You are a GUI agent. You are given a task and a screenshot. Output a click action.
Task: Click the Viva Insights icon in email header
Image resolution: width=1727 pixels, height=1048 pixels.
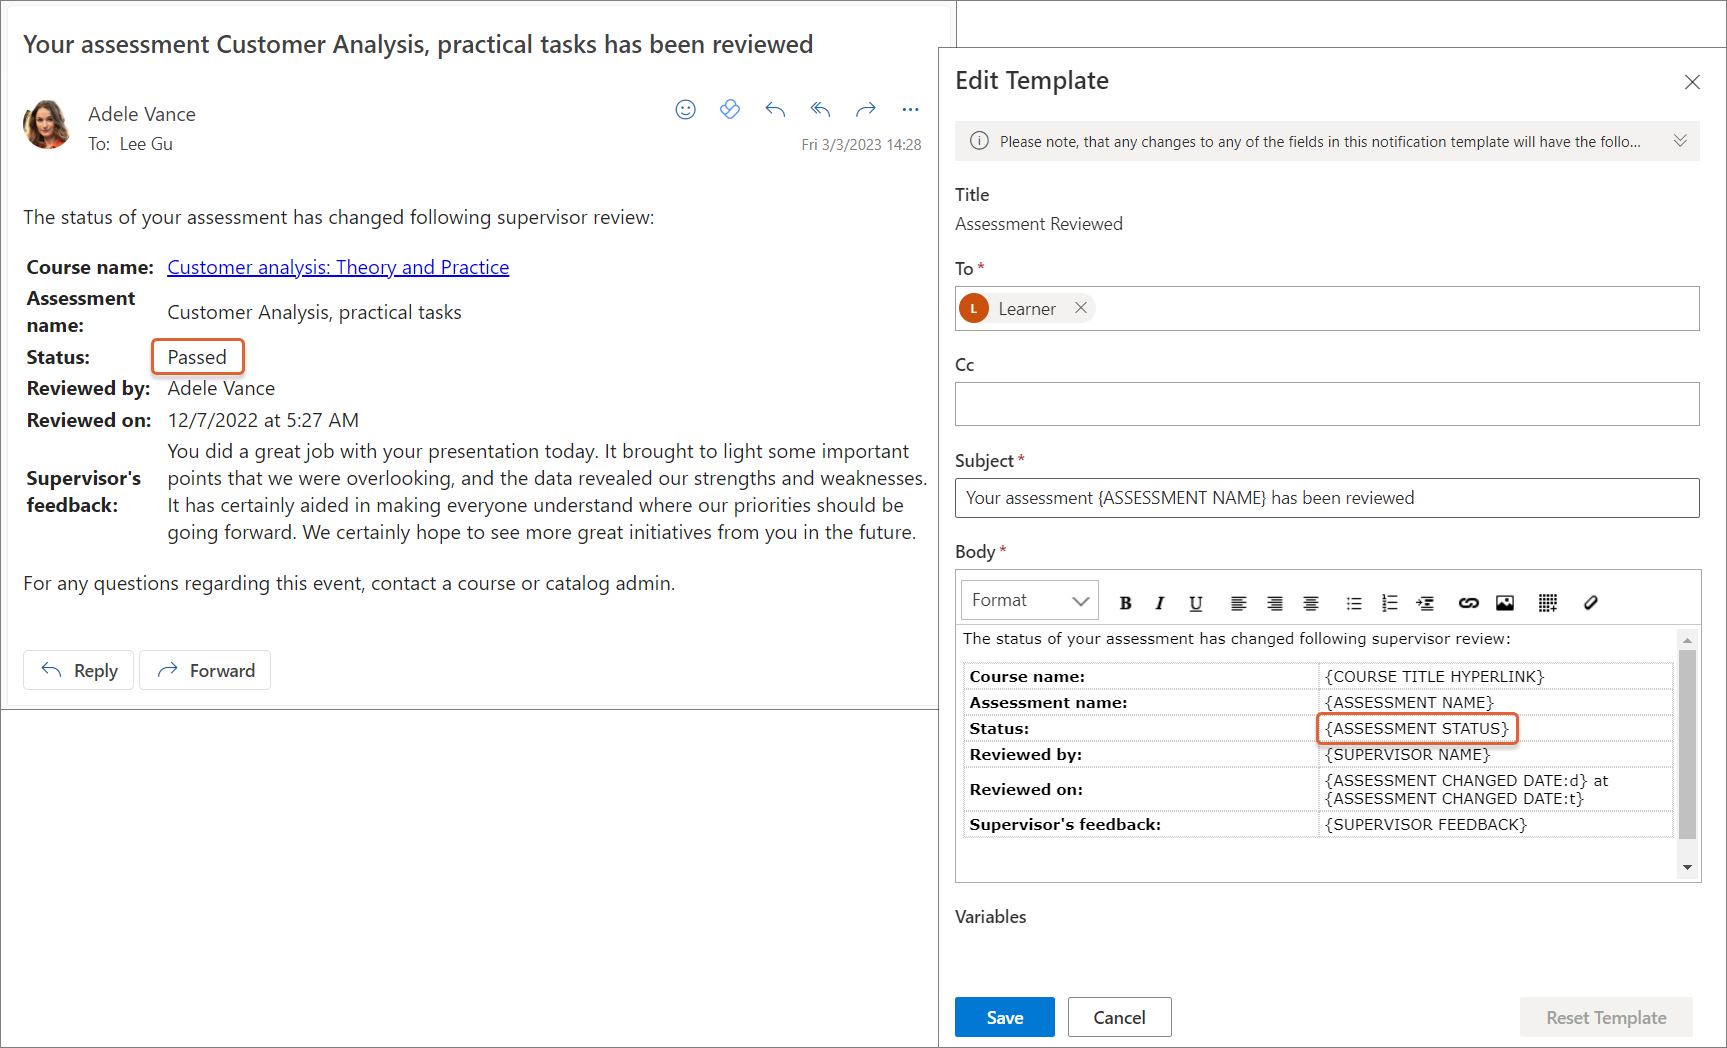[730, 110]
